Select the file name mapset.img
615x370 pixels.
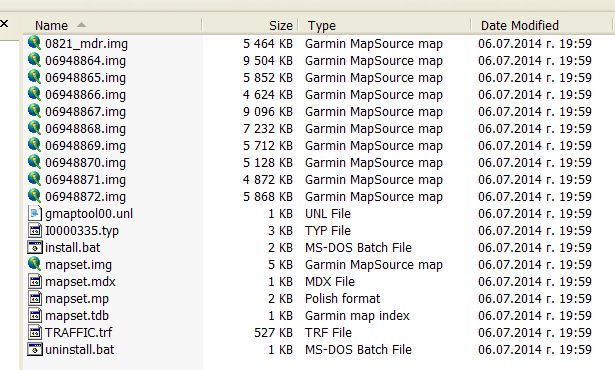(78, 265)
